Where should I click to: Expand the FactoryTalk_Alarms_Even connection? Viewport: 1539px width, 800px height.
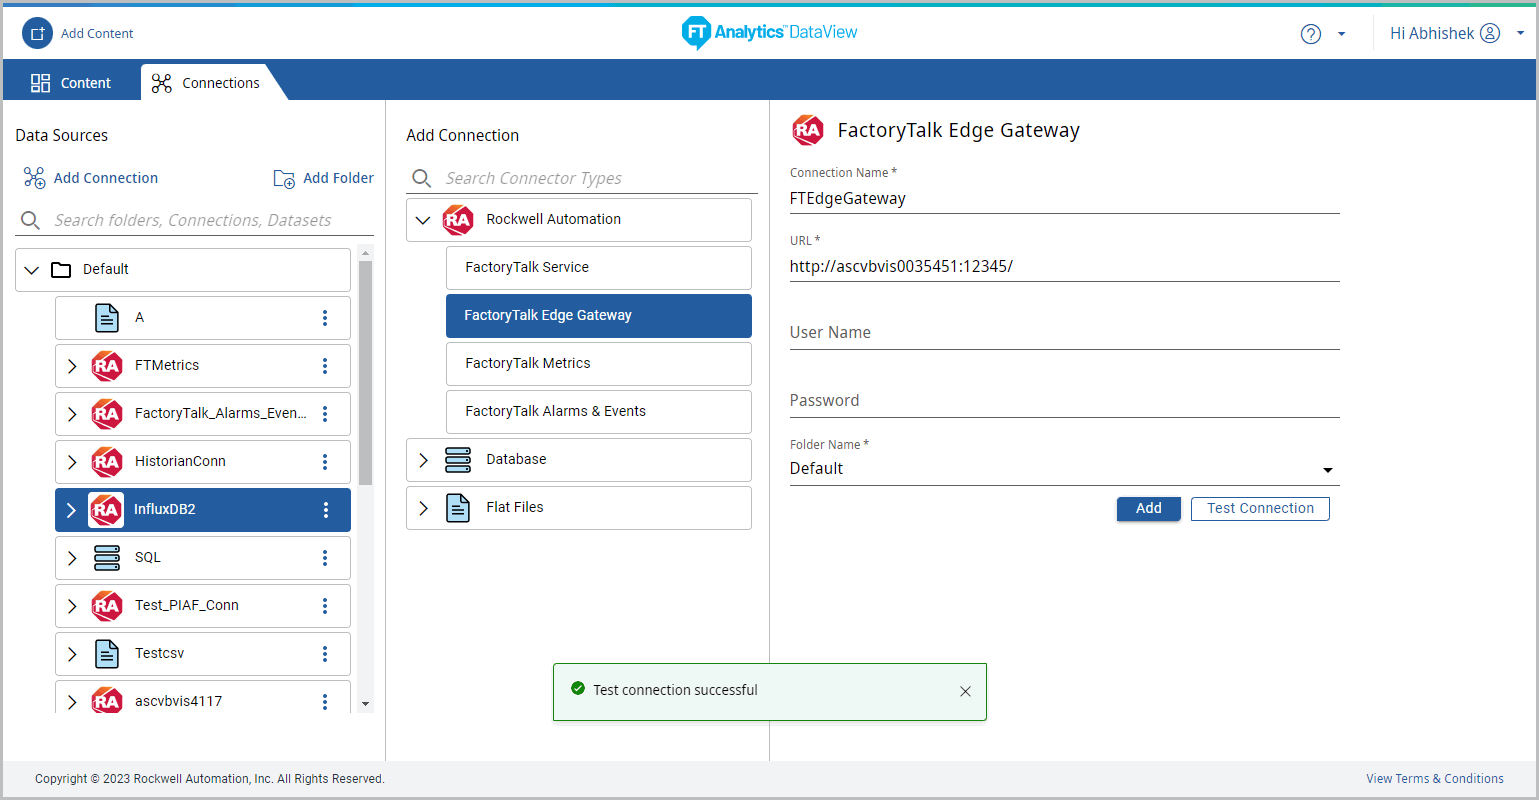pyautogui.click(x=72, y=414)
